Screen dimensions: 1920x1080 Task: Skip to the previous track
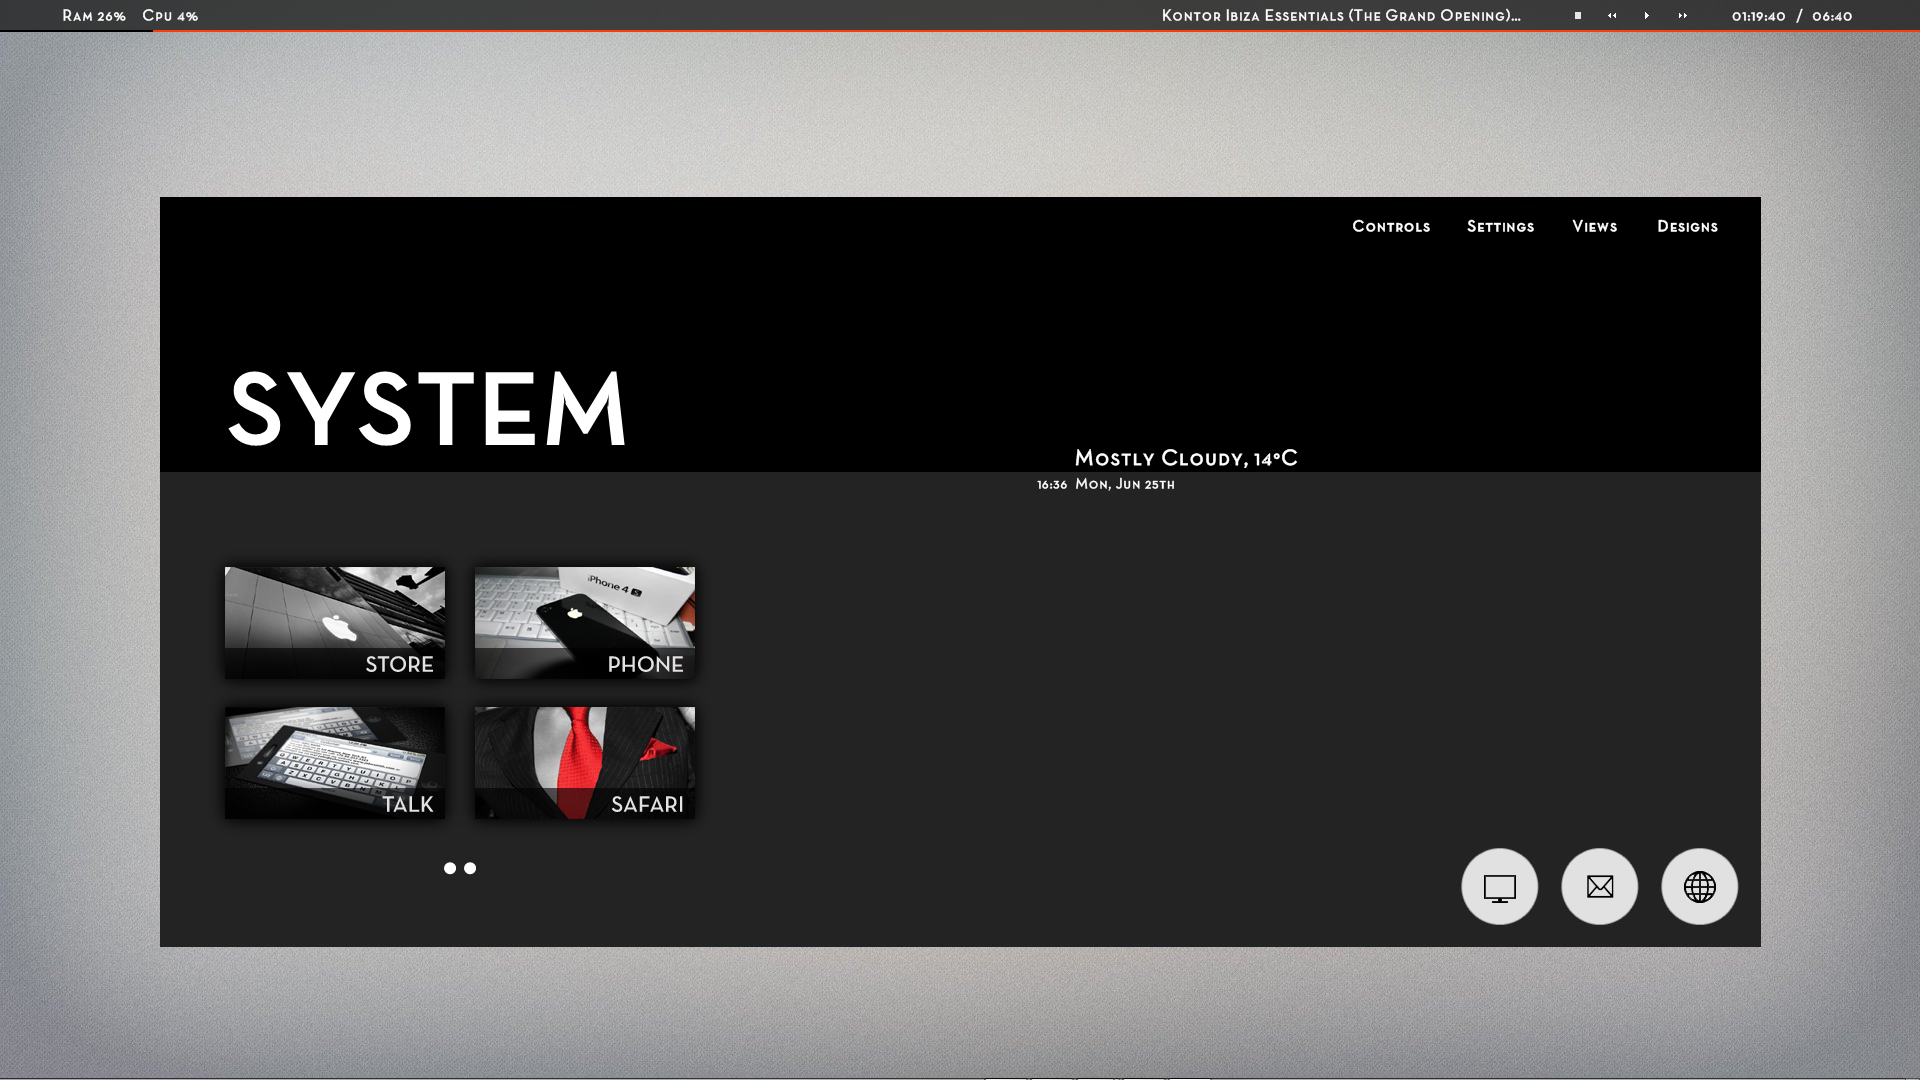tap(1612, 16)
